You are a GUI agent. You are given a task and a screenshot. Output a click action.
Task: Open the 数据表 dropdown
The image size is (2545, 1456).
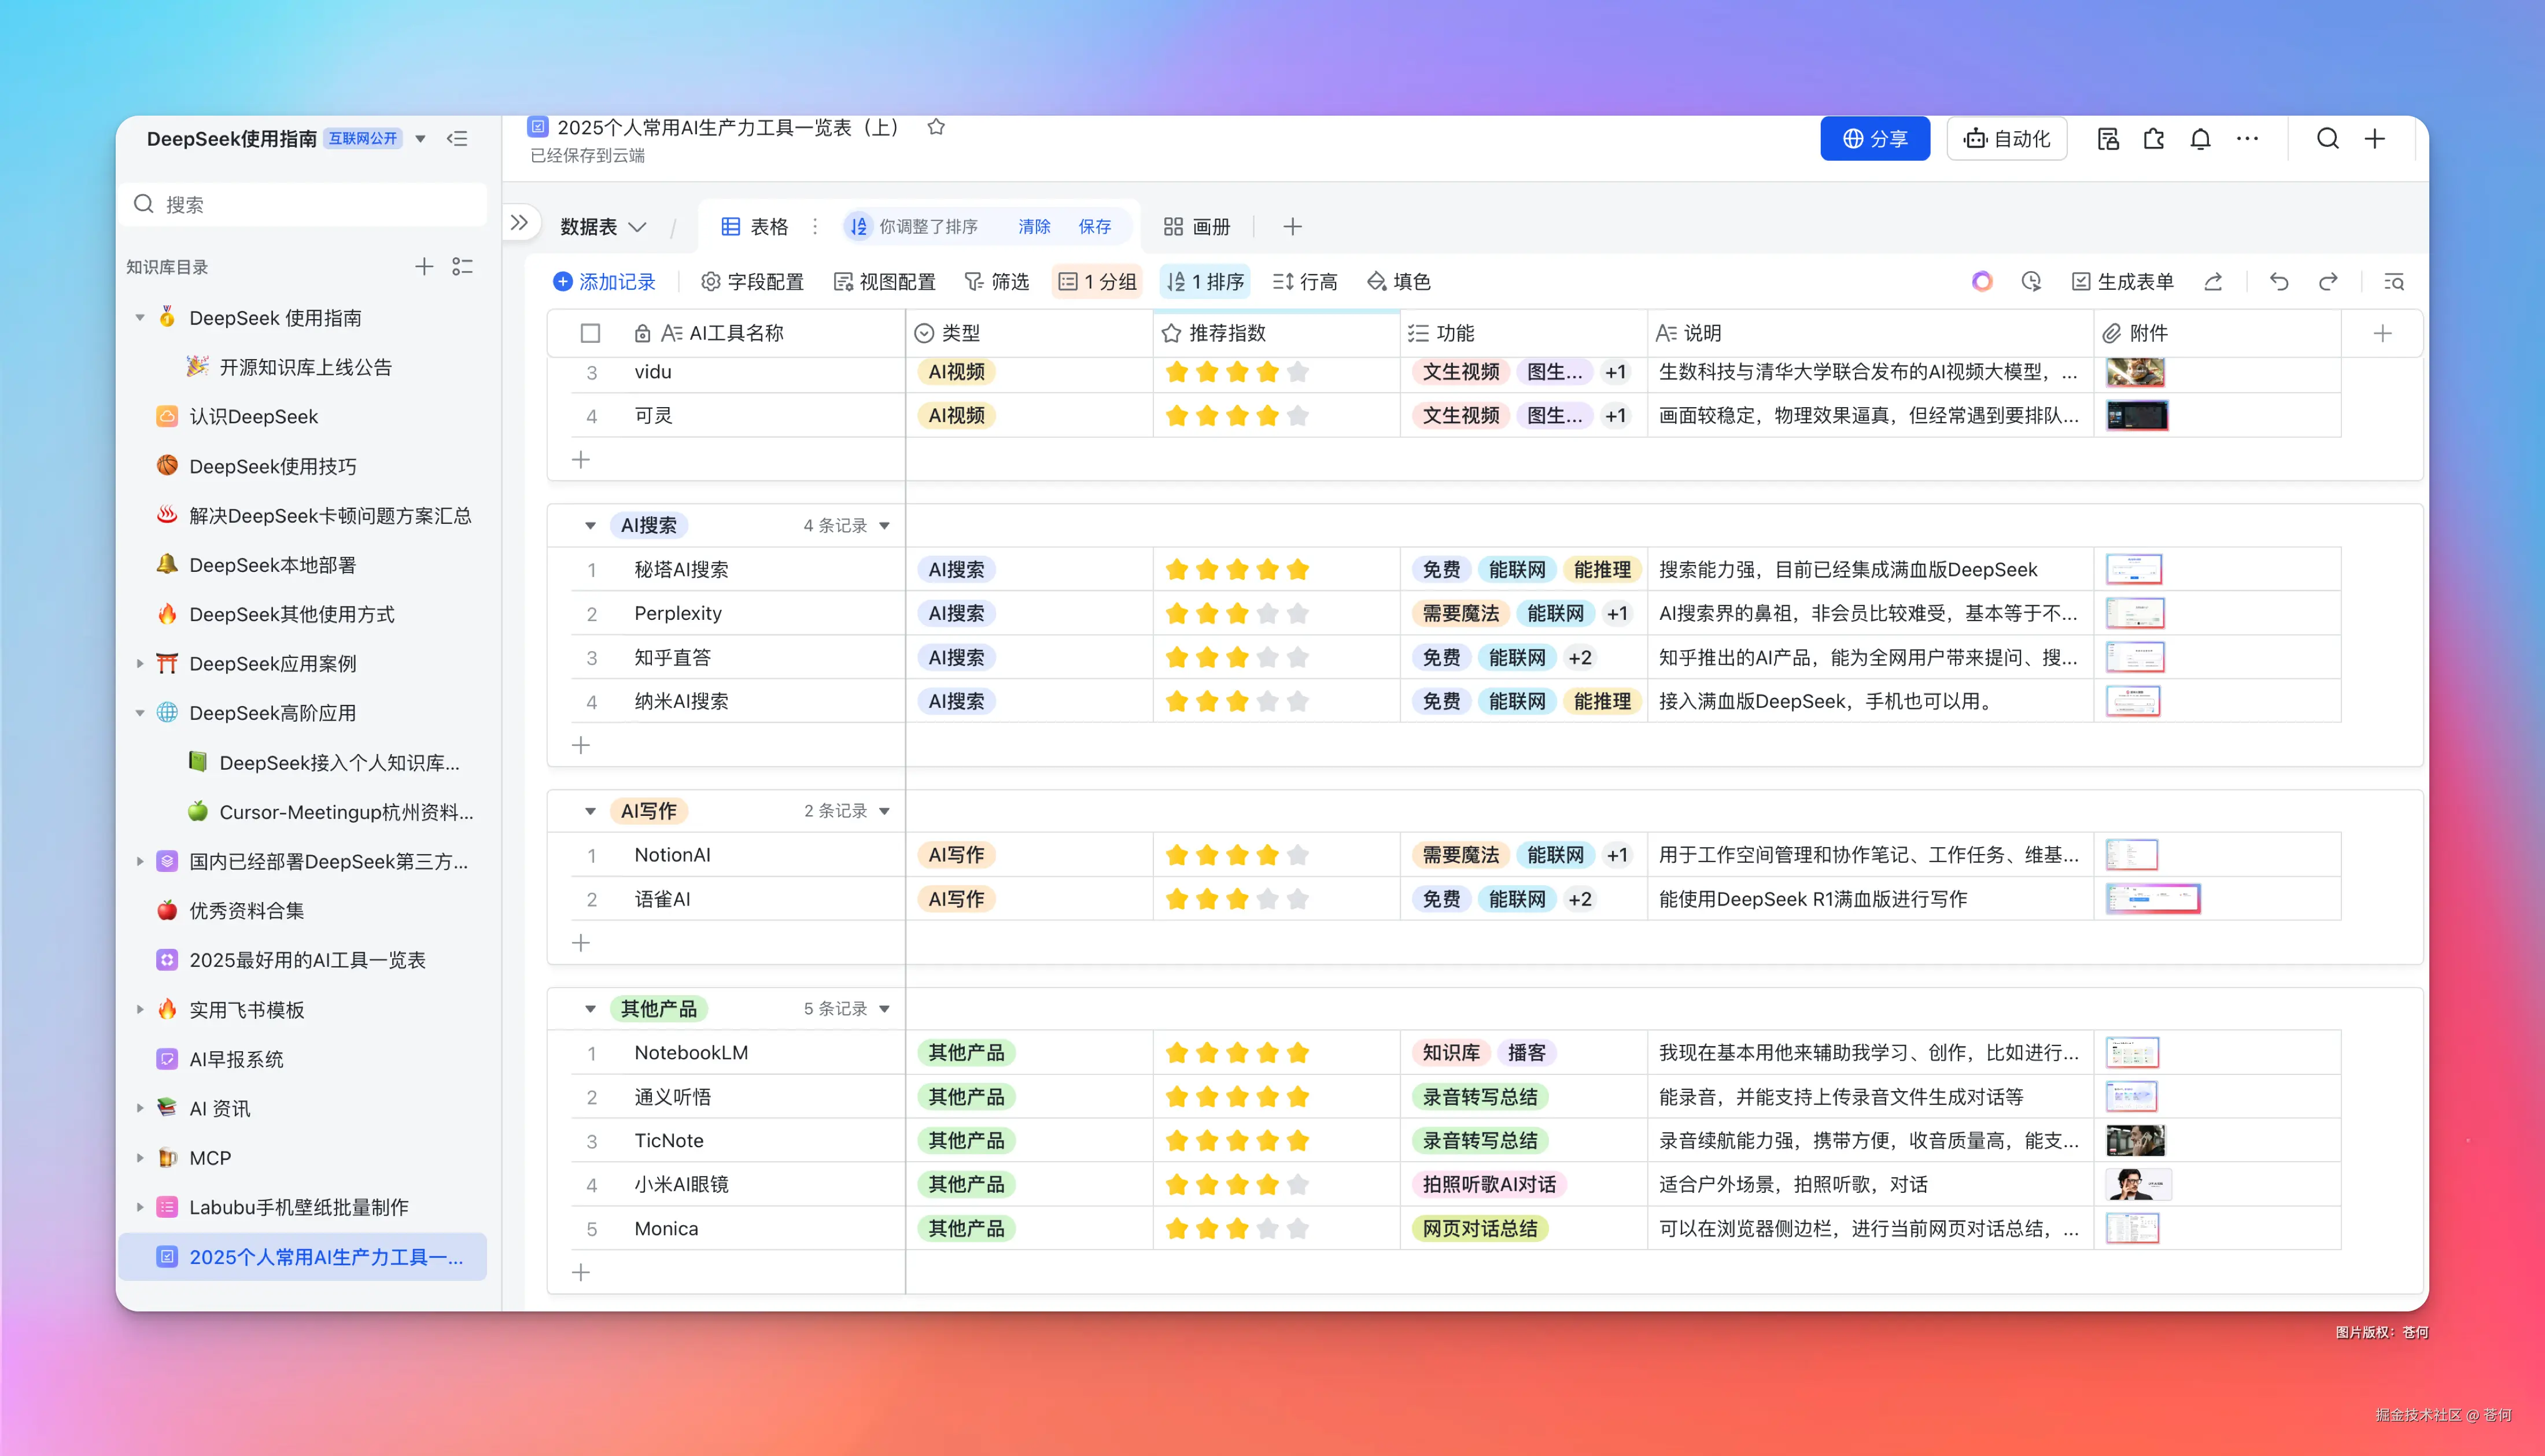click(x=602, y=227)
